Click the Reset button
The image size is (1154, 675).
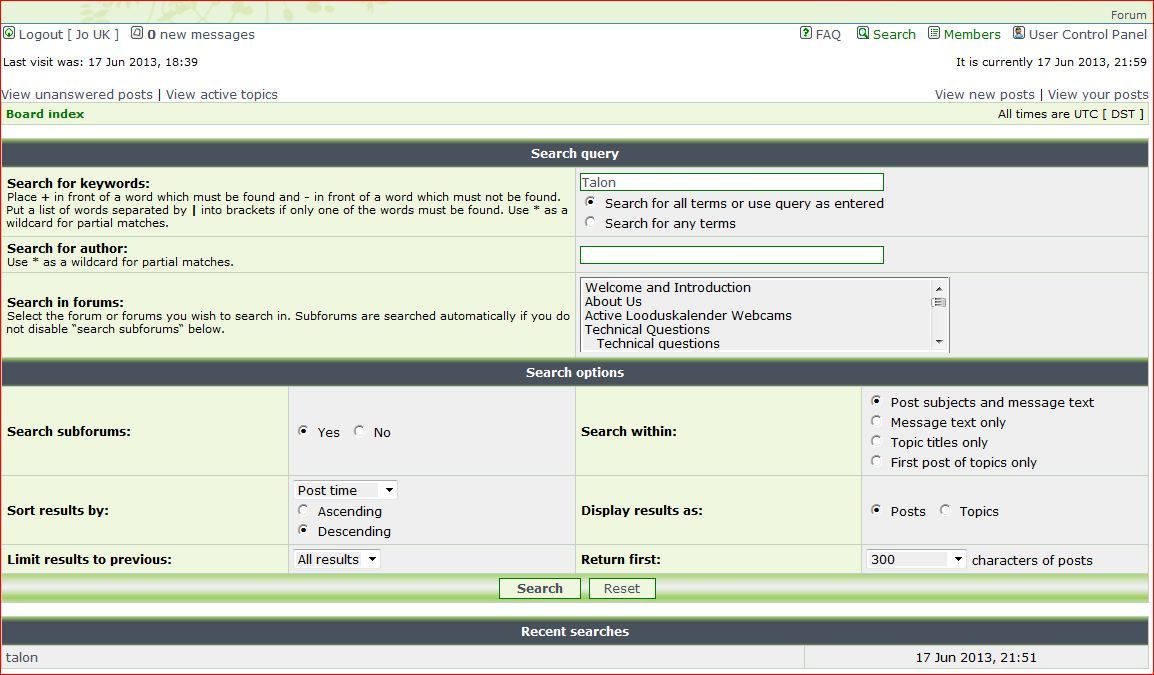(621, 588)
